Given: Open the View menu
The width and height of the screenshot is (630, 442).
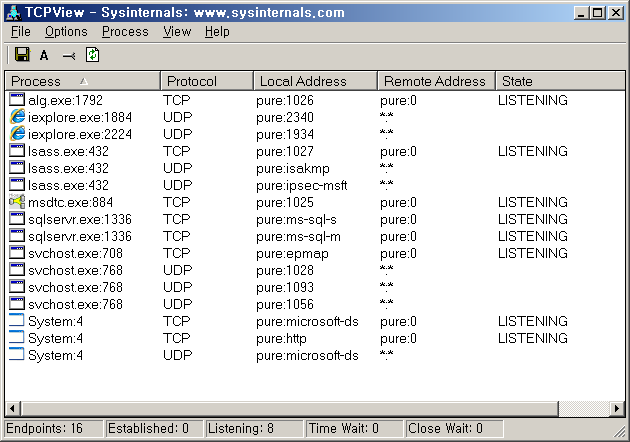Looking at the screenshot, I should coord(177,32).
